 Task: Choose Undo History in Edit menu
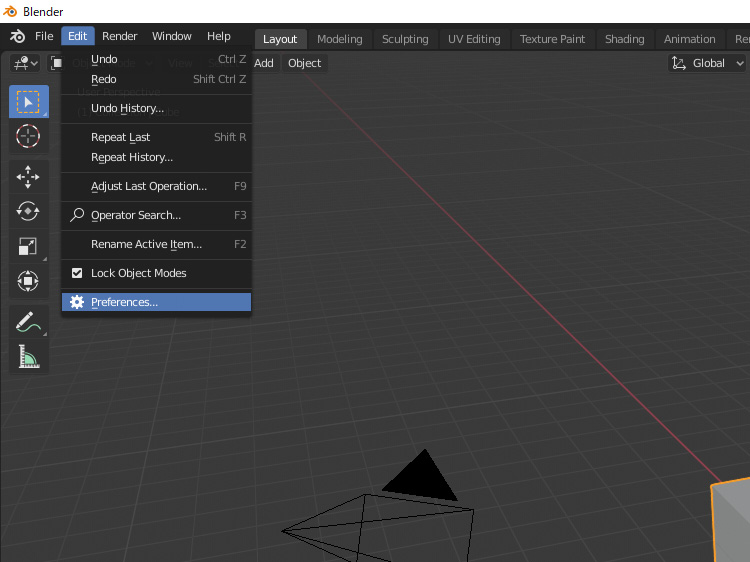pos(127,108)
